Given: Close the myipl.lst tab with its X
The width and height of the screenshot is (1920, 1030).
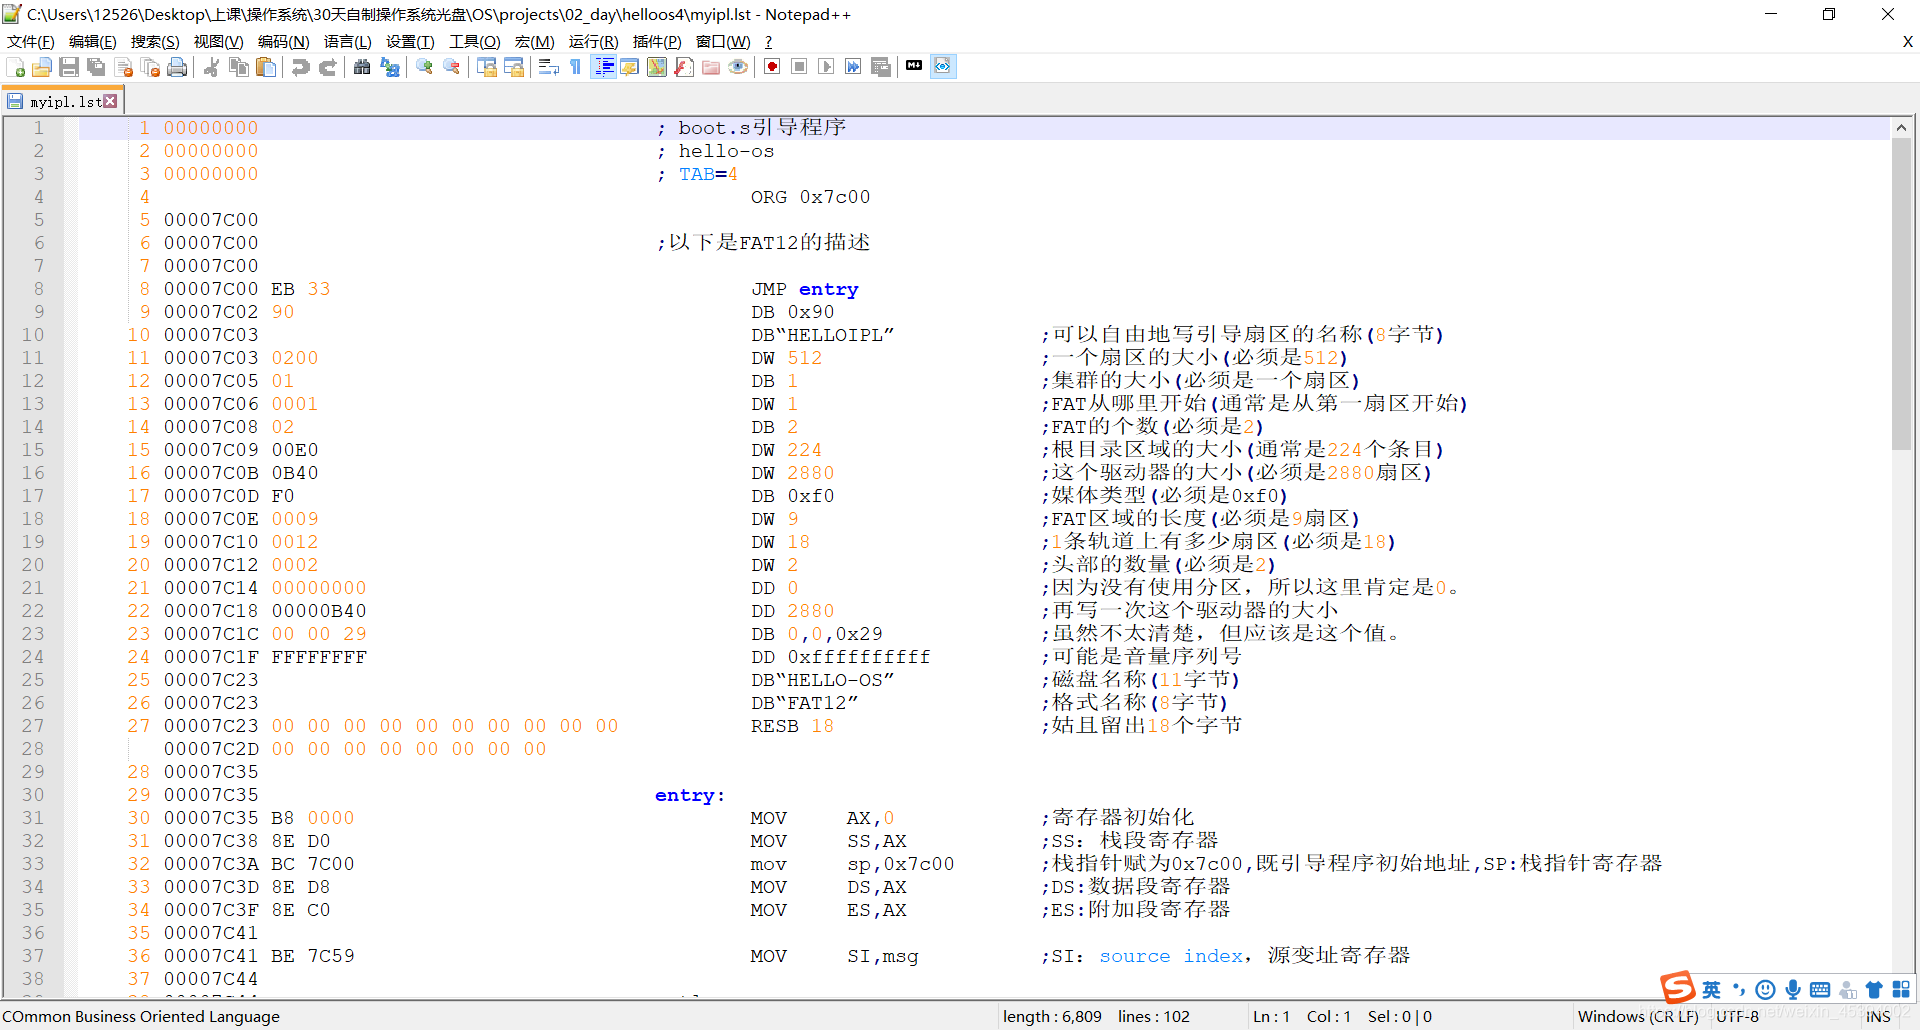Looking at the screenshot, I should [110, 101].
